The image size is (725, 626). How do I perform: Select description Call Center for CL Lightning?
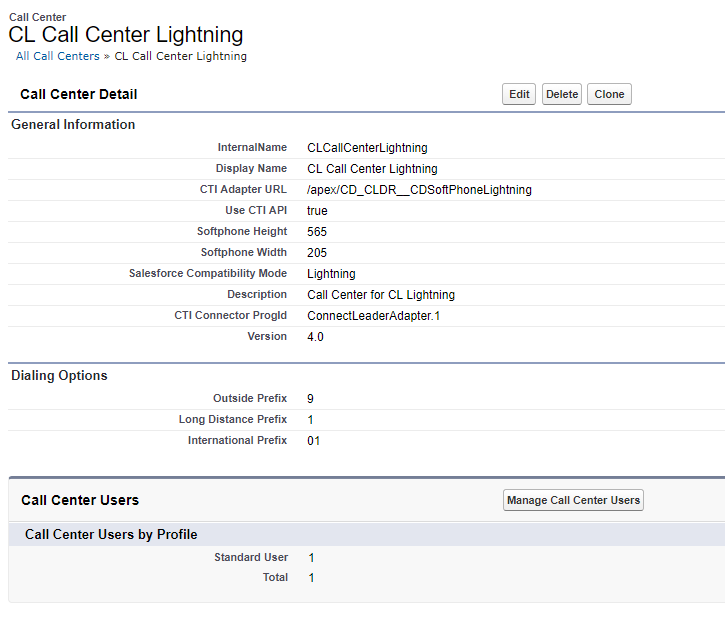click(x=381, y=295)
